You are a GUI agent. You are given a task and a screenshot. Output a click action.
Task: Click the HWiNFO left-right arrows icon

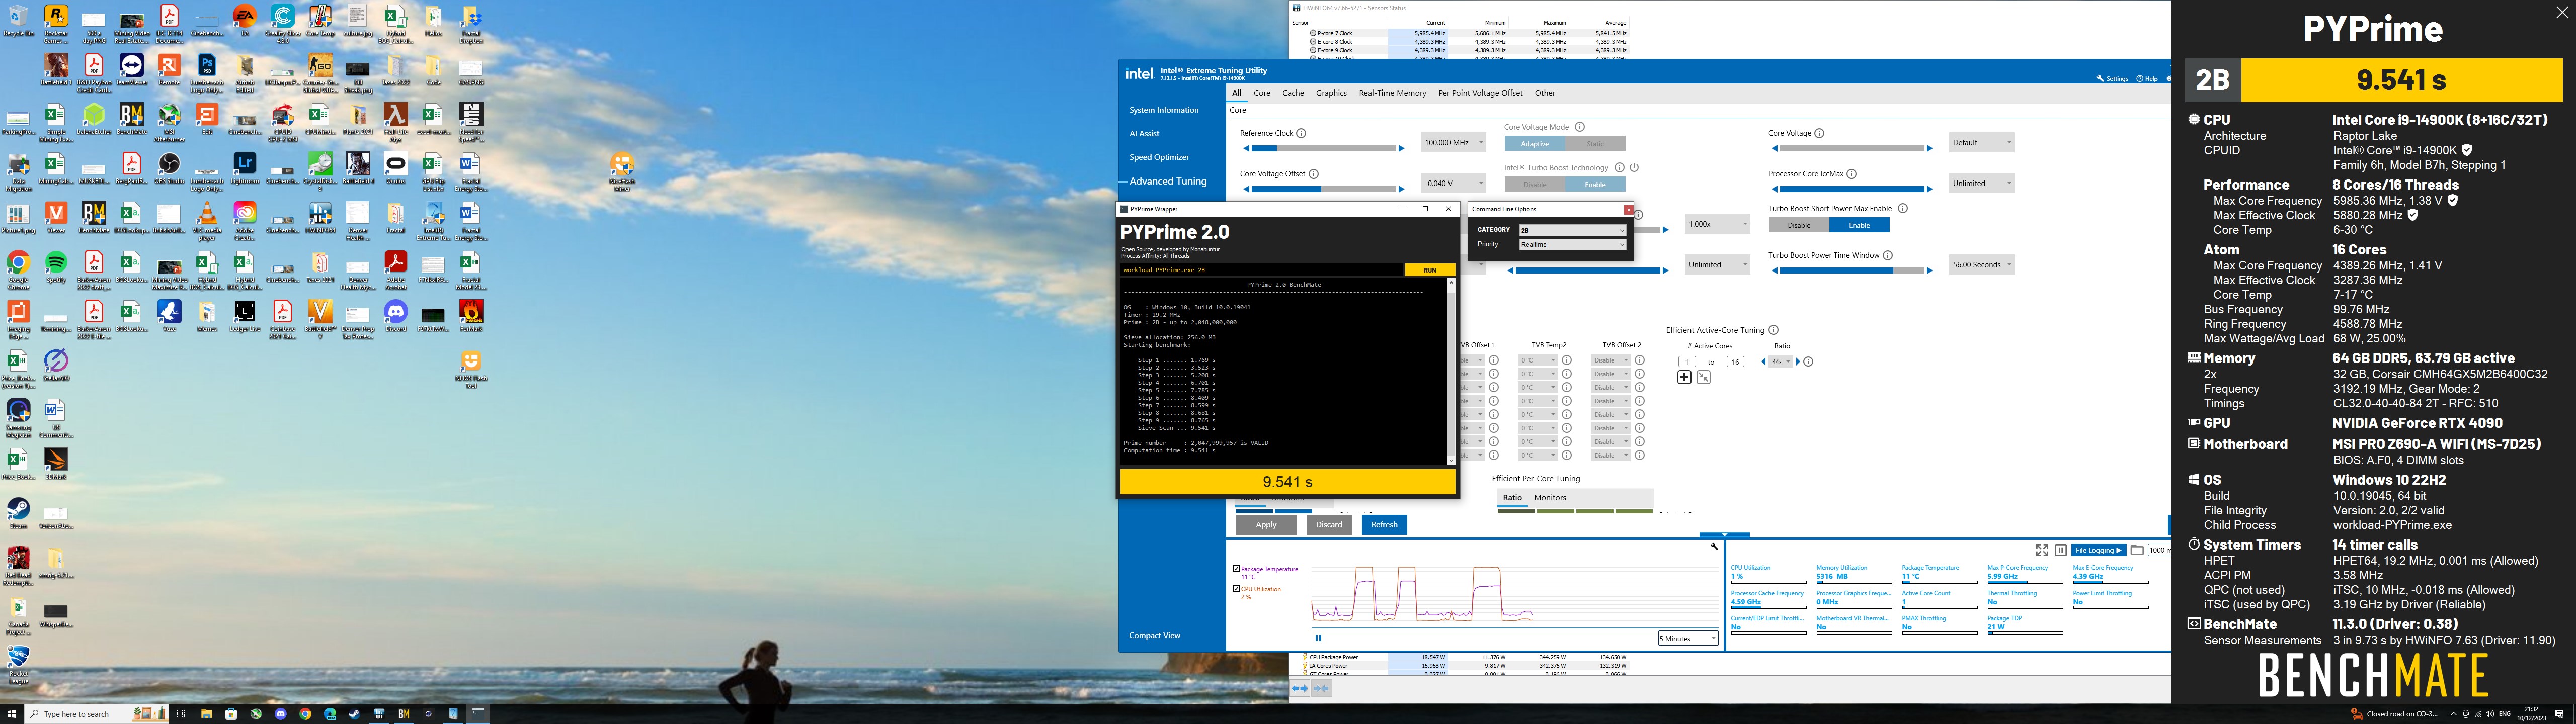tap(1299, 688)
